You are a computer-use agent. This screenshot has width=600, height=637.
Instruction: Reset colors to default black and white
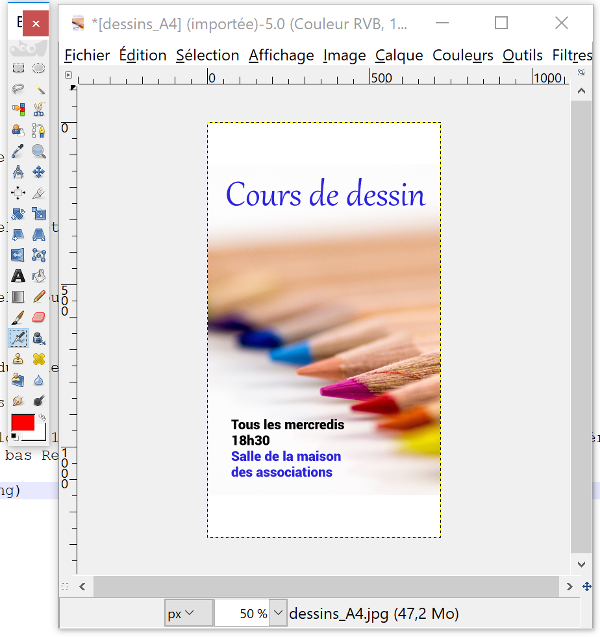15,437
